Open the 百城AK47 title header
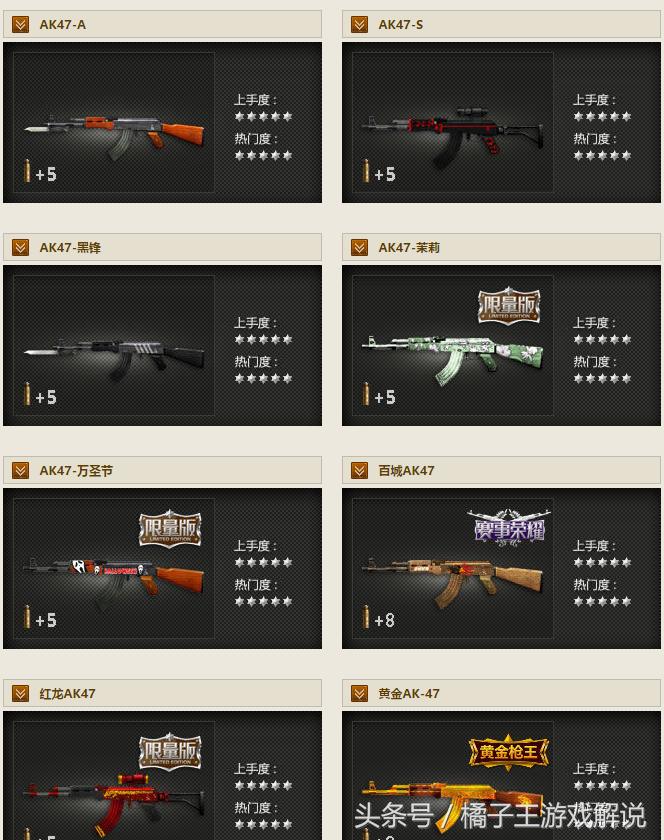Screen dimensions: 664x840 (501, 470)
